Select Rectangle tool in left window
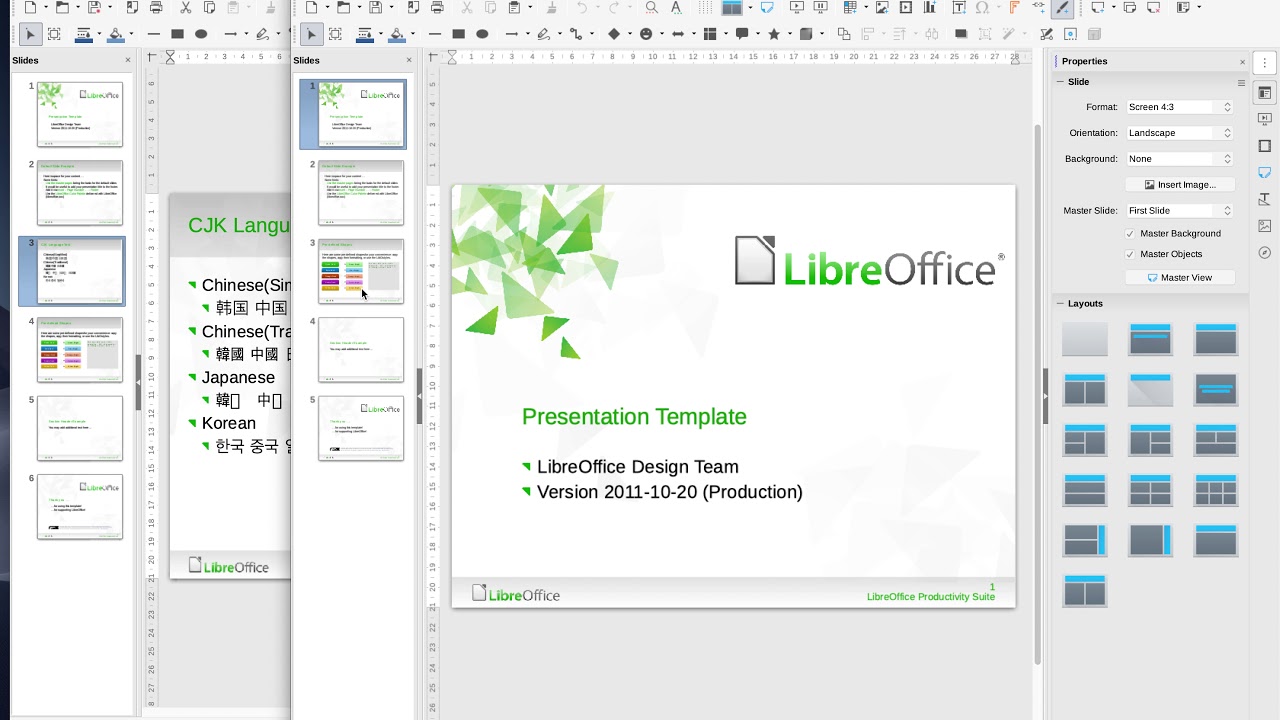This screenshot has height=720, width=1280. coord(177,34)
